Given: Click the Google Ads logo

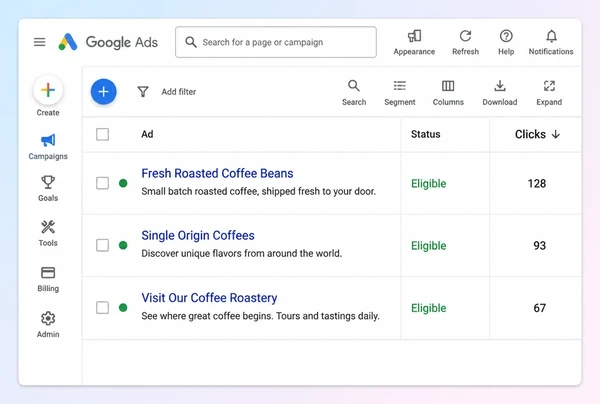Looking at the screenshot, I should [108, 42].
